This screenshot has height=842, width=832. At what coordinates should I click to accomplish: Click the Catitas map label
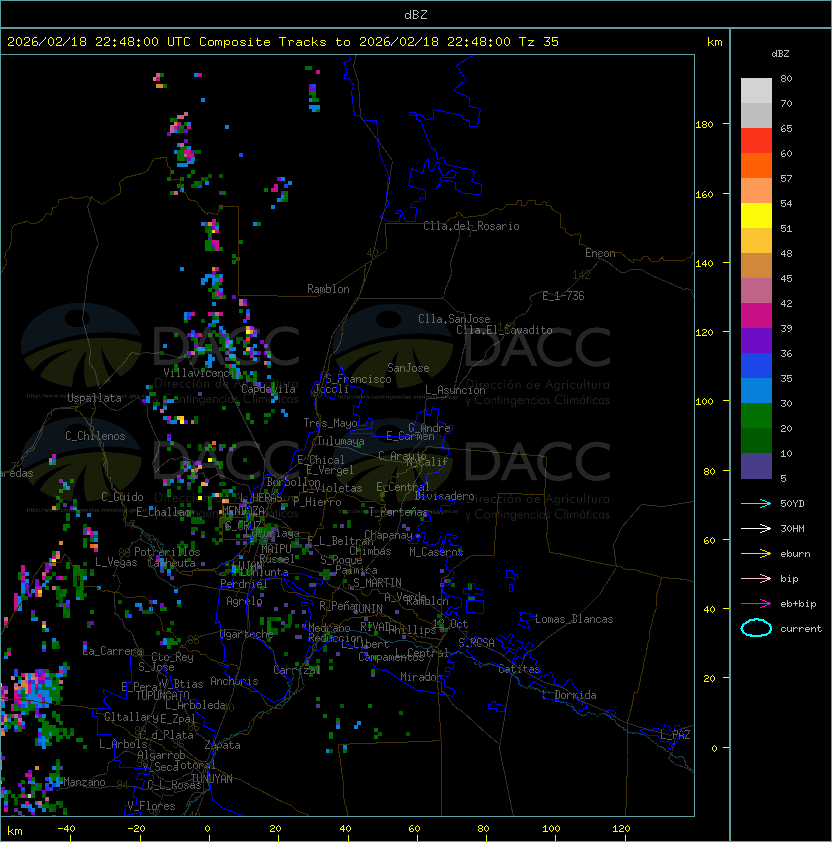[519, 669]
